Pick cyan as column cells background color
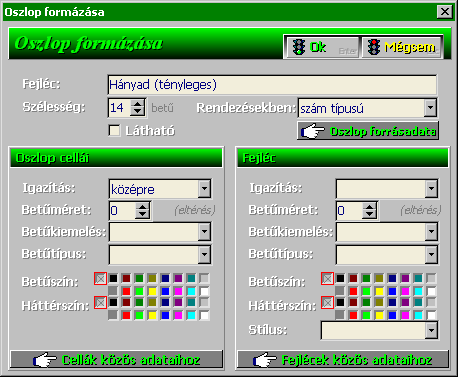458x377 pixels. (x=191, y=315)
